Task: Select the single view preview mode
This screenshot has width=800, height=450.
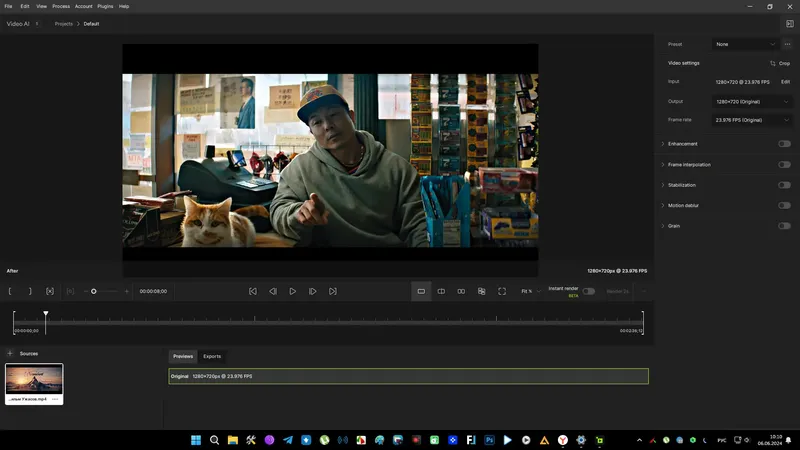Action: 421,291
